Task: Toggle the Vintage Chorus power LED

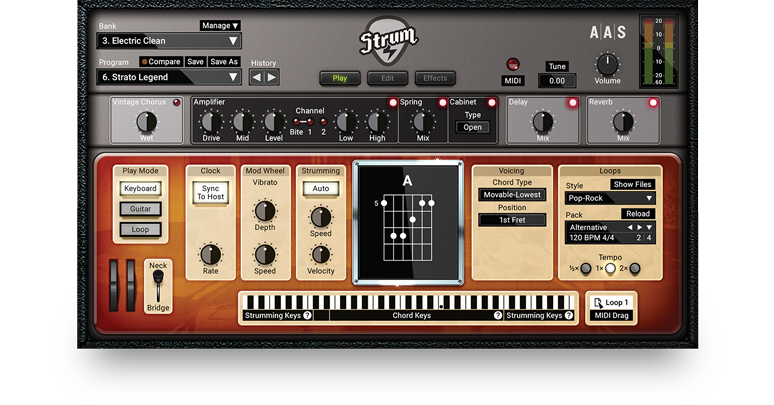Action: point(176,103)
